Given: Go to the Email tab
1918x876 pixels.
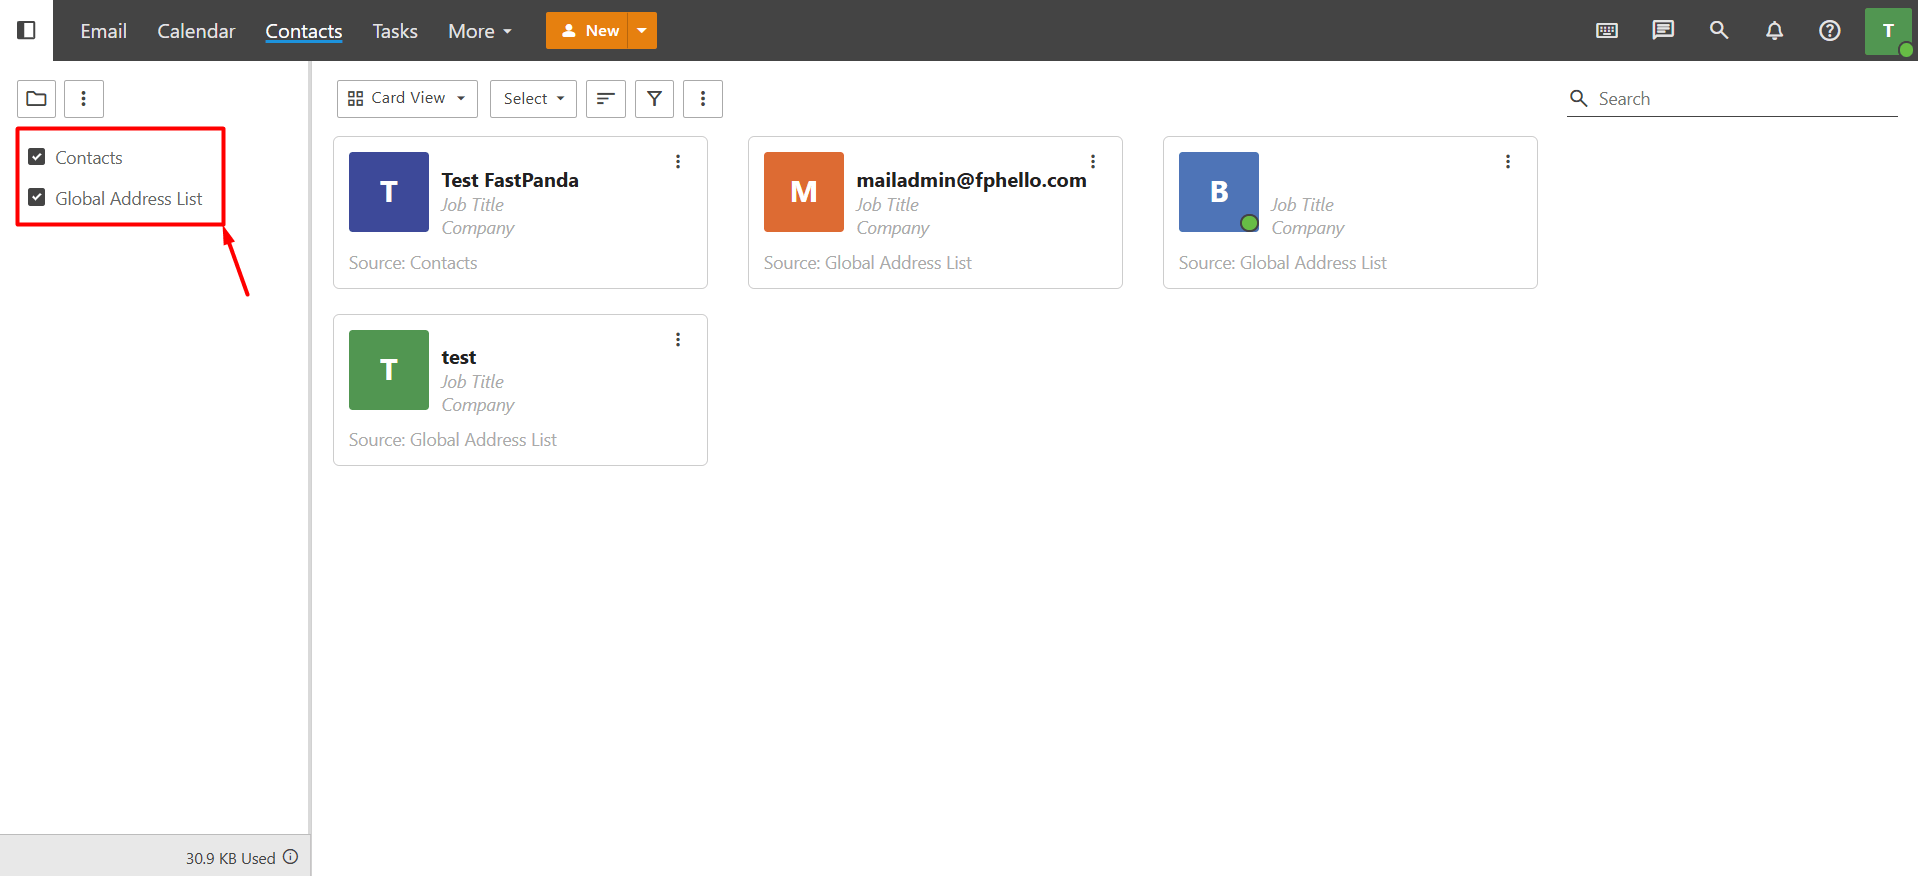Looking at the screenshot, I should point(104,31).
